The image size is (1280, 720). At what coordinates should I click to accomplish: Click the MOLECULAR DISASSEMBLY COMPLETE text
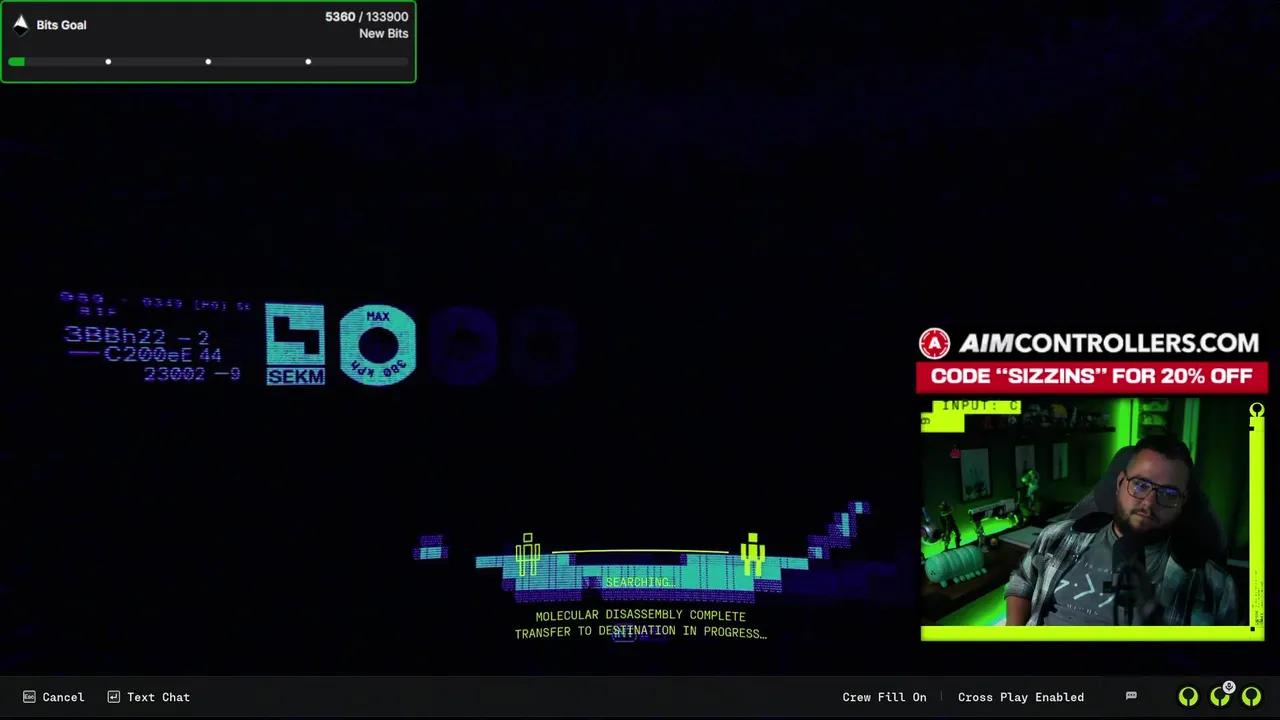coord(640,616)
